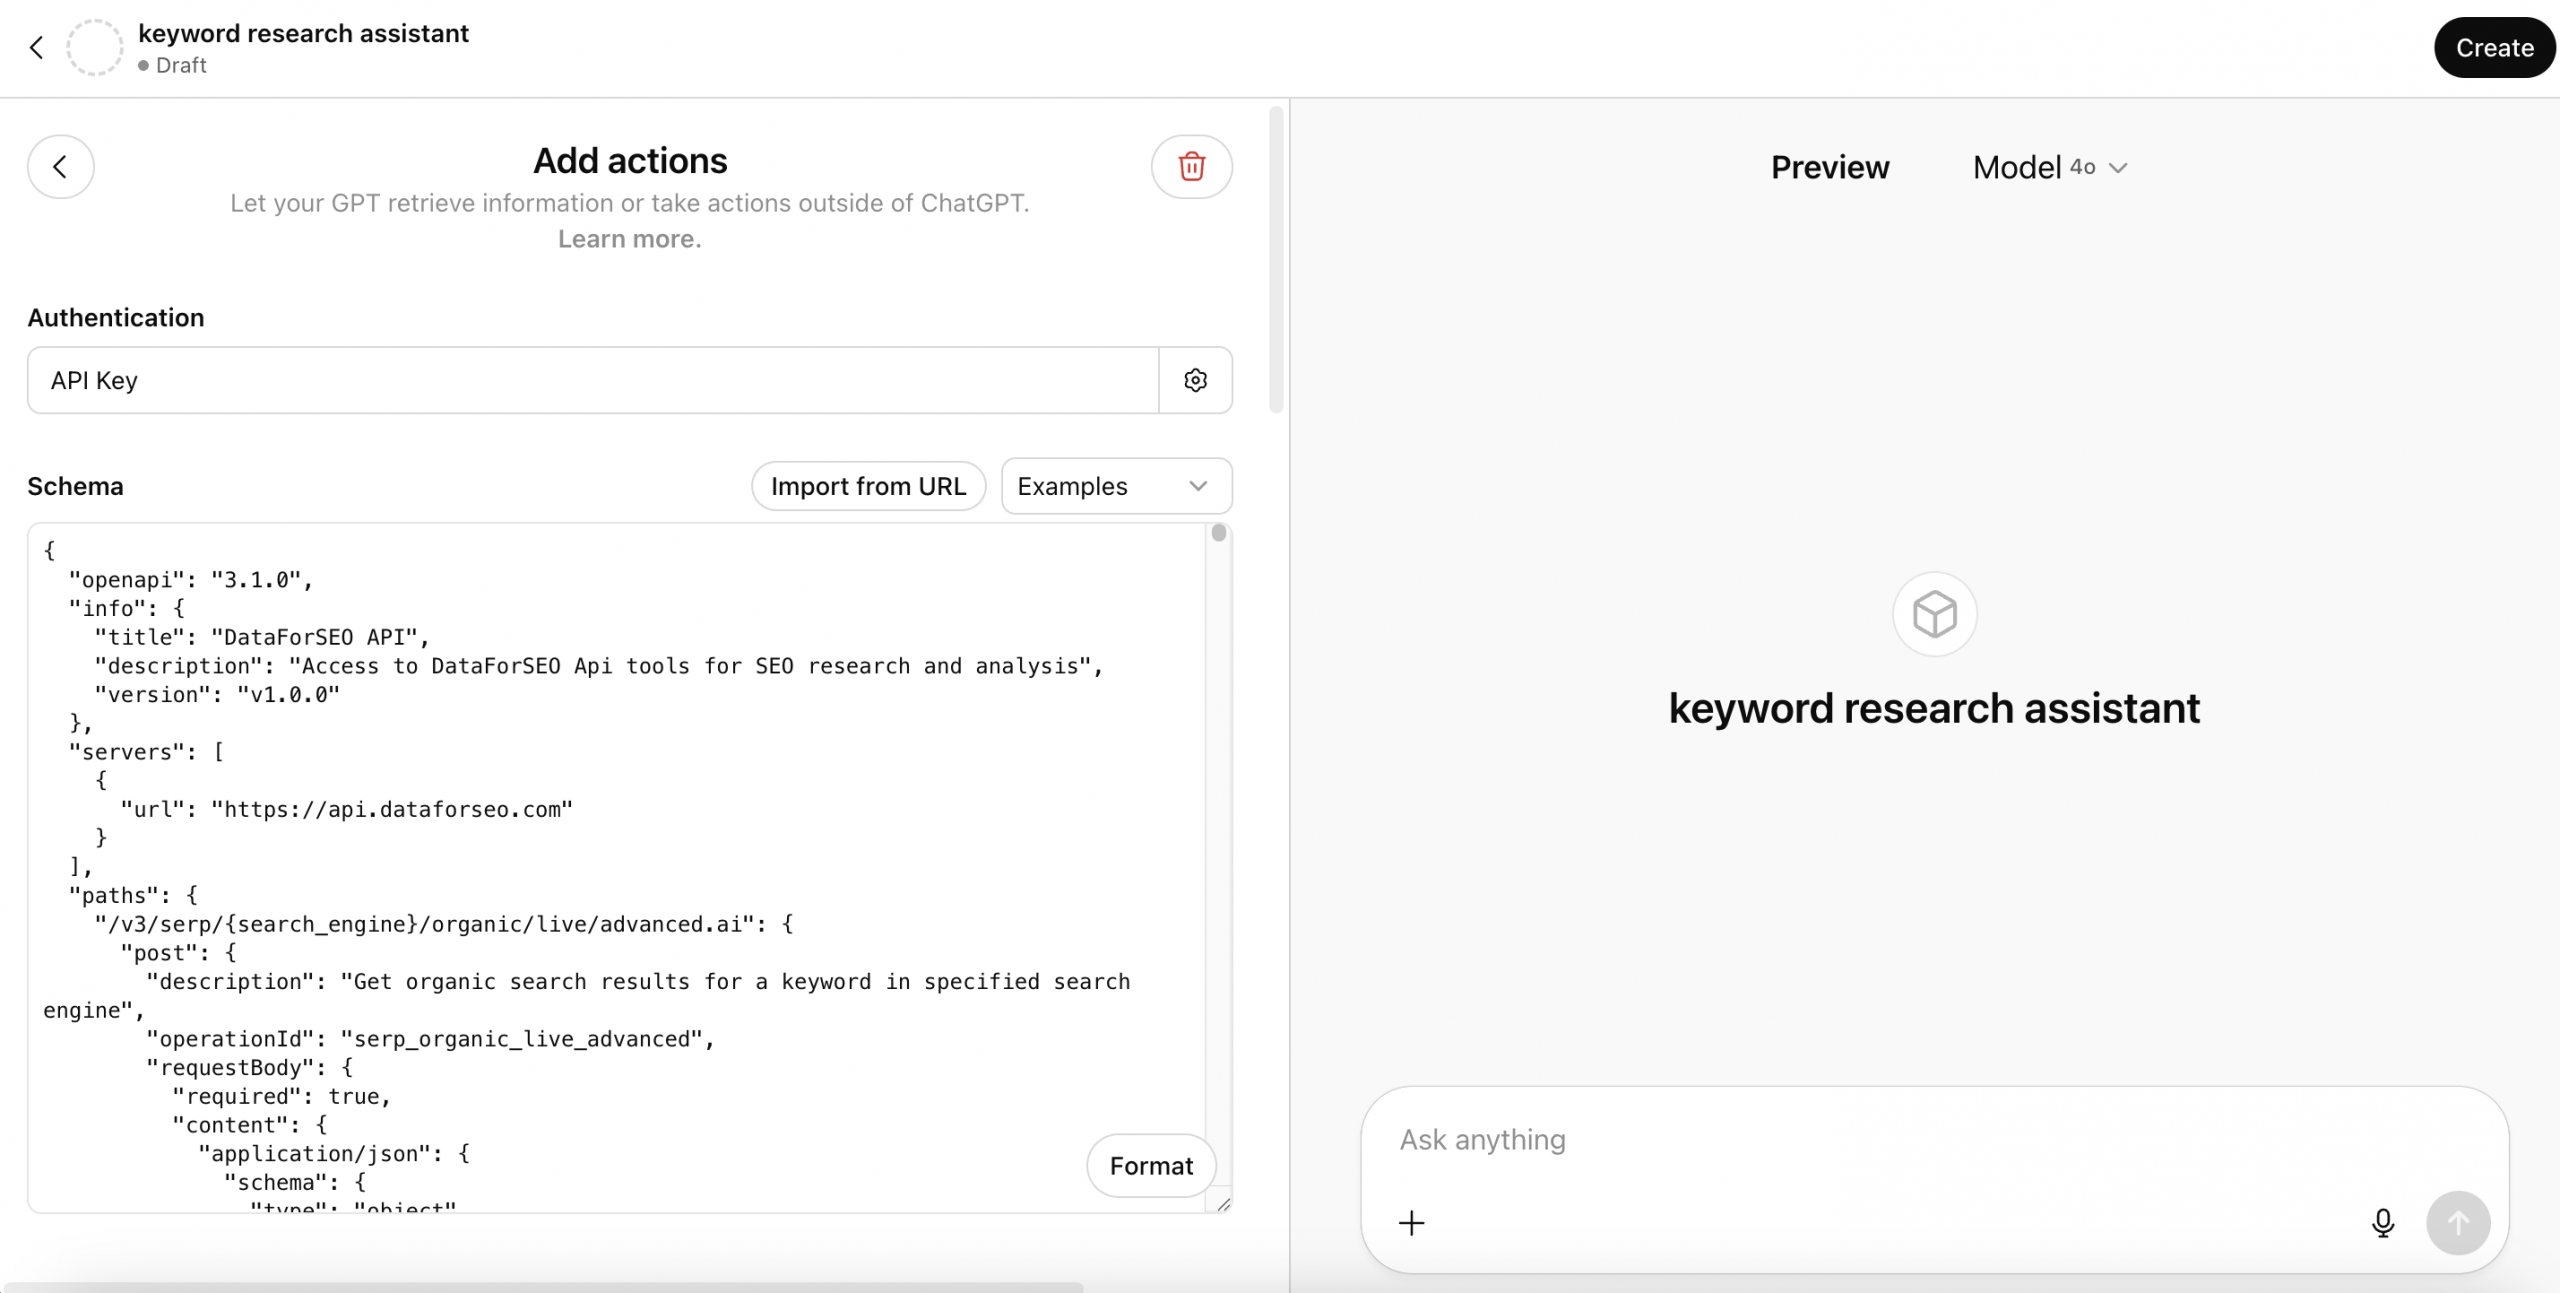Click the "application/json" line in schema
Screen dimensions: 2560x1293
(333, 1154)
